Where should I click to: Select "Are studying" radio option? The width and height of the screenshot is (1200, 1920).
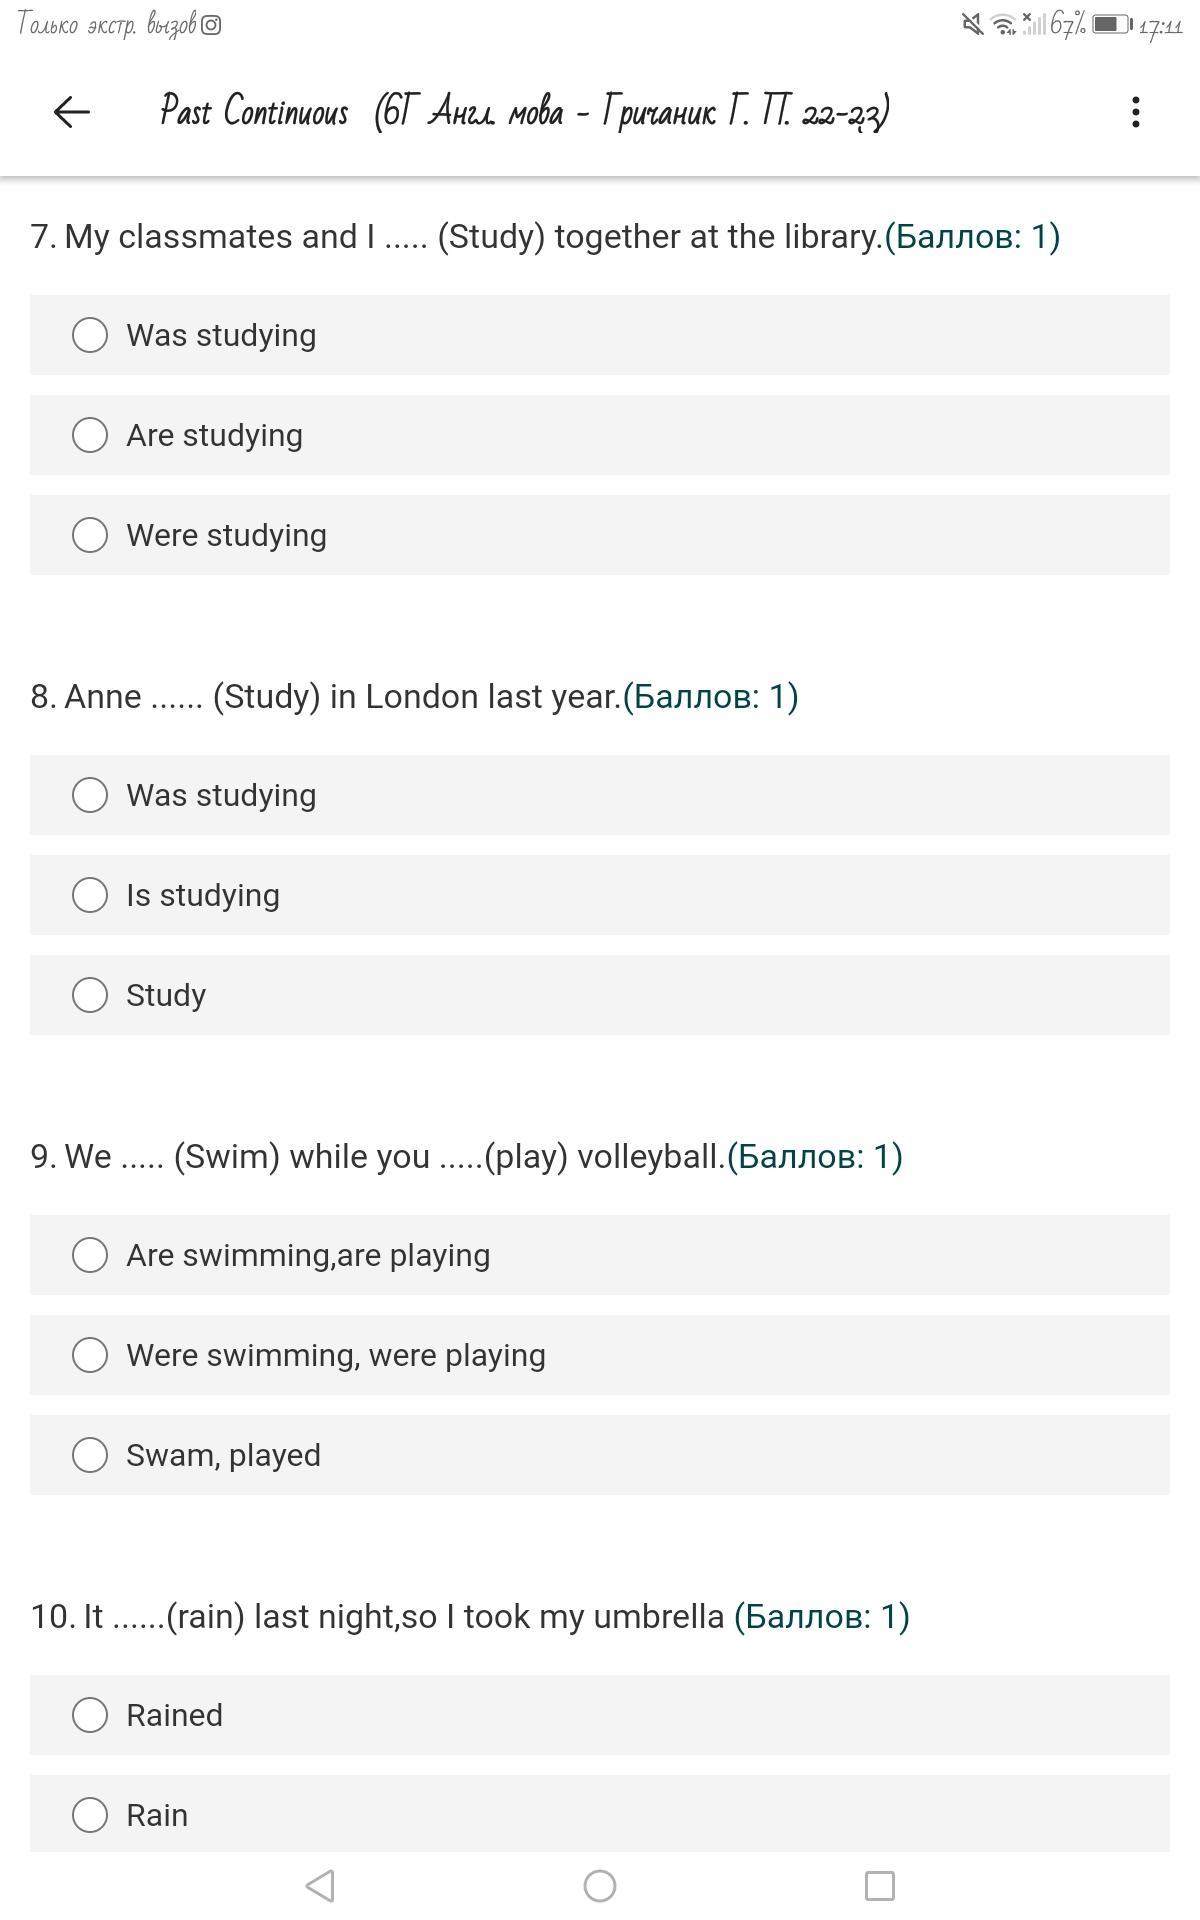(90, 435)
